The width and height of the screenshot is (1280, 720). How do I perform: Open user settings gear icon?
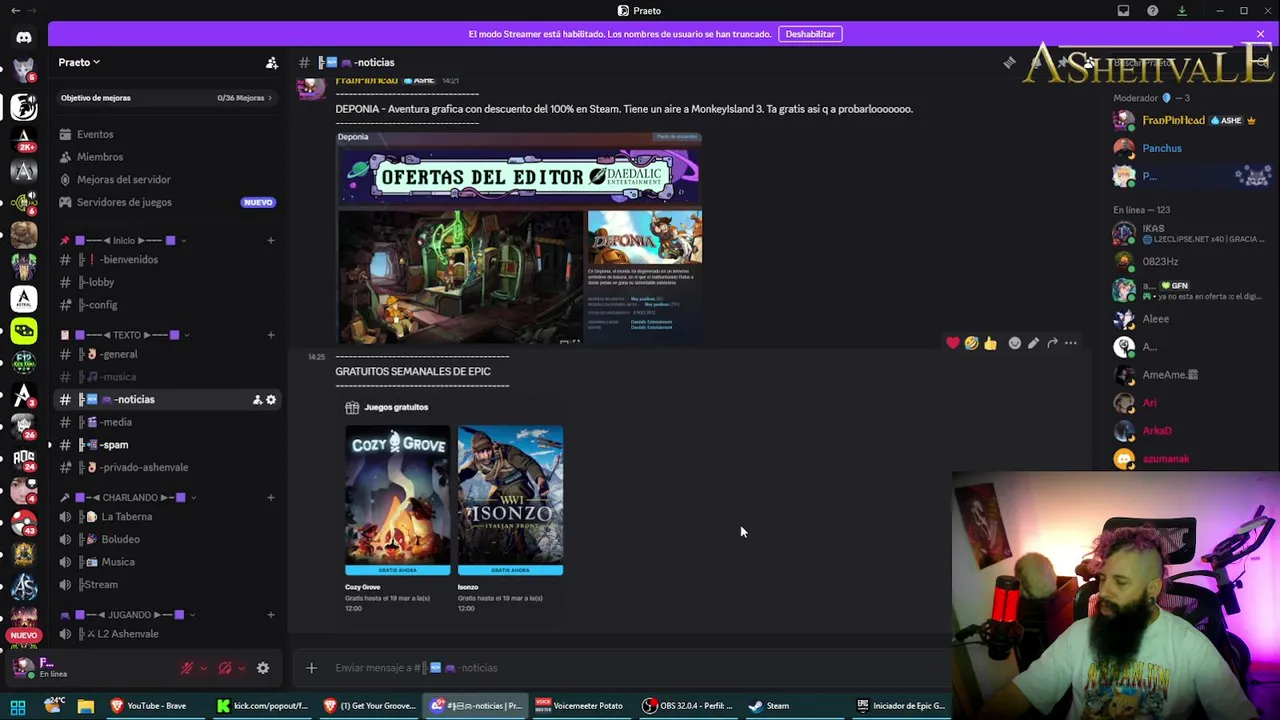[x=263, y=668]
